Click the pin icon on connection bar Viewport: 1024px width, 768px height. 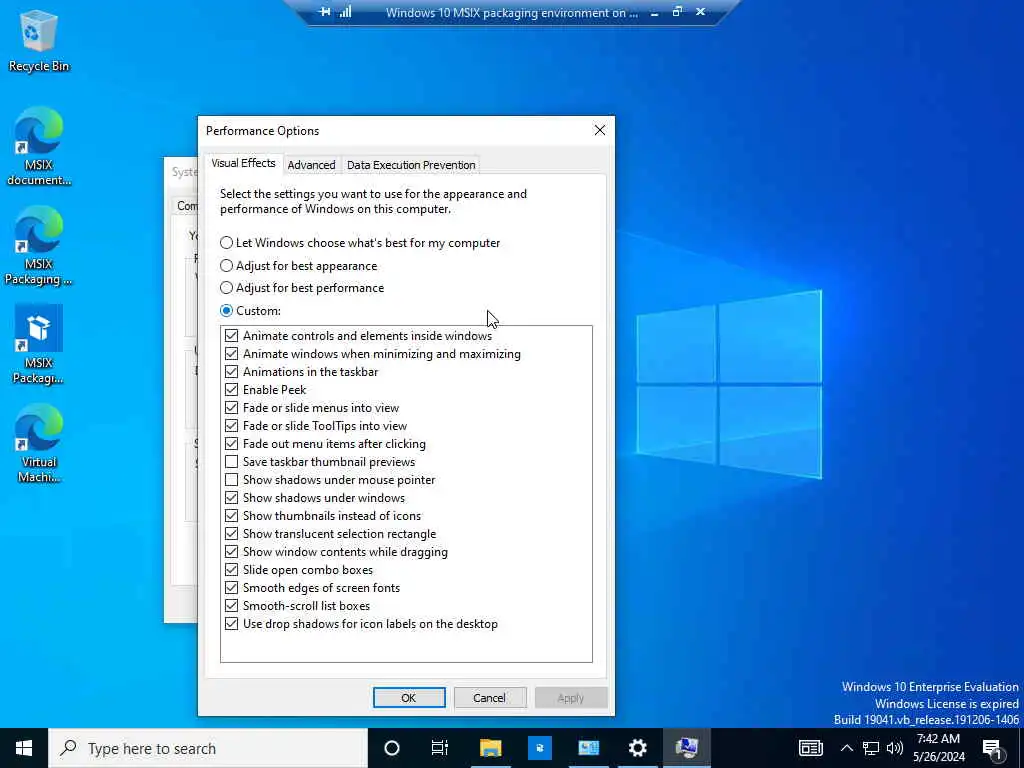(324, 12)
